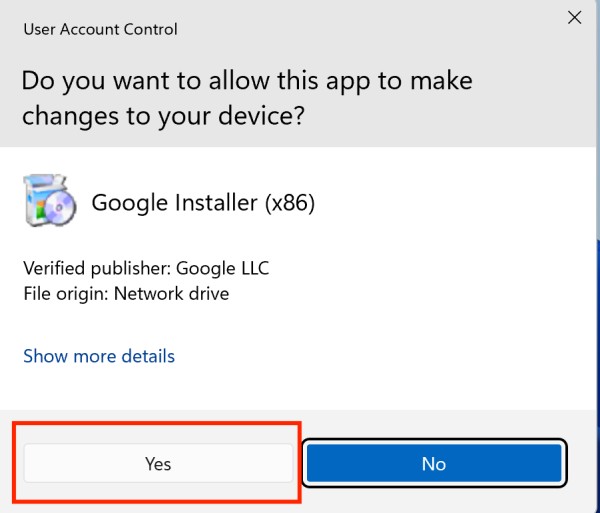
Task: Open Show more details link
Action: pyautogui.click(x=99, y=356)
